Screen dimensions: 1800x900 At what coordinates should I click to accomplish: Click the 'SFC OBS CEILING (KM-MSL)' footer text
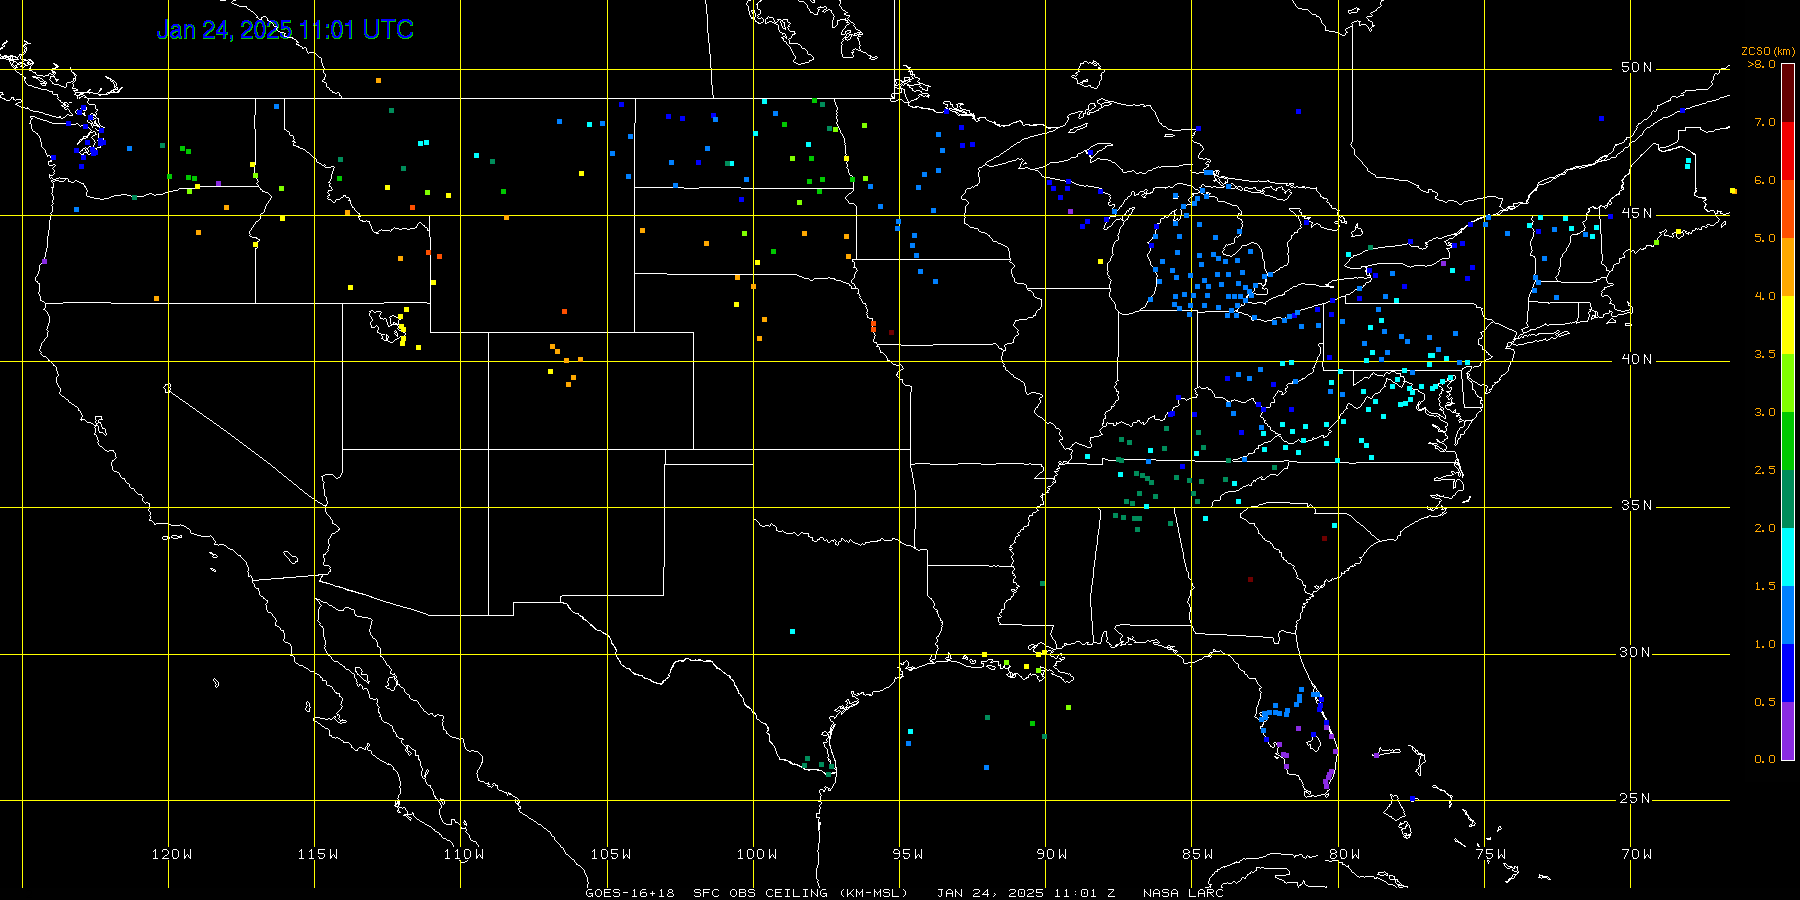[x=800, y=893]
